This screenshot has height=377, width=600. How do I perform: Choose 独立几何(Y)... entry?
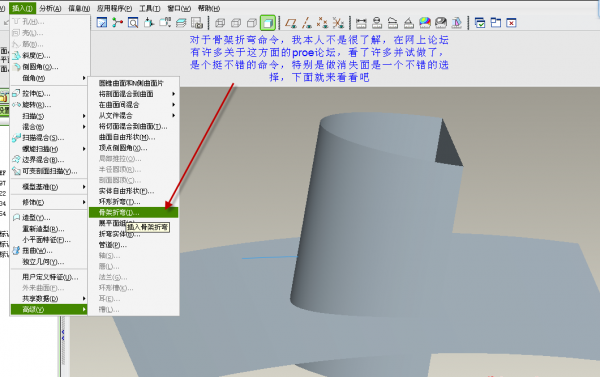[x=50, y=262]
